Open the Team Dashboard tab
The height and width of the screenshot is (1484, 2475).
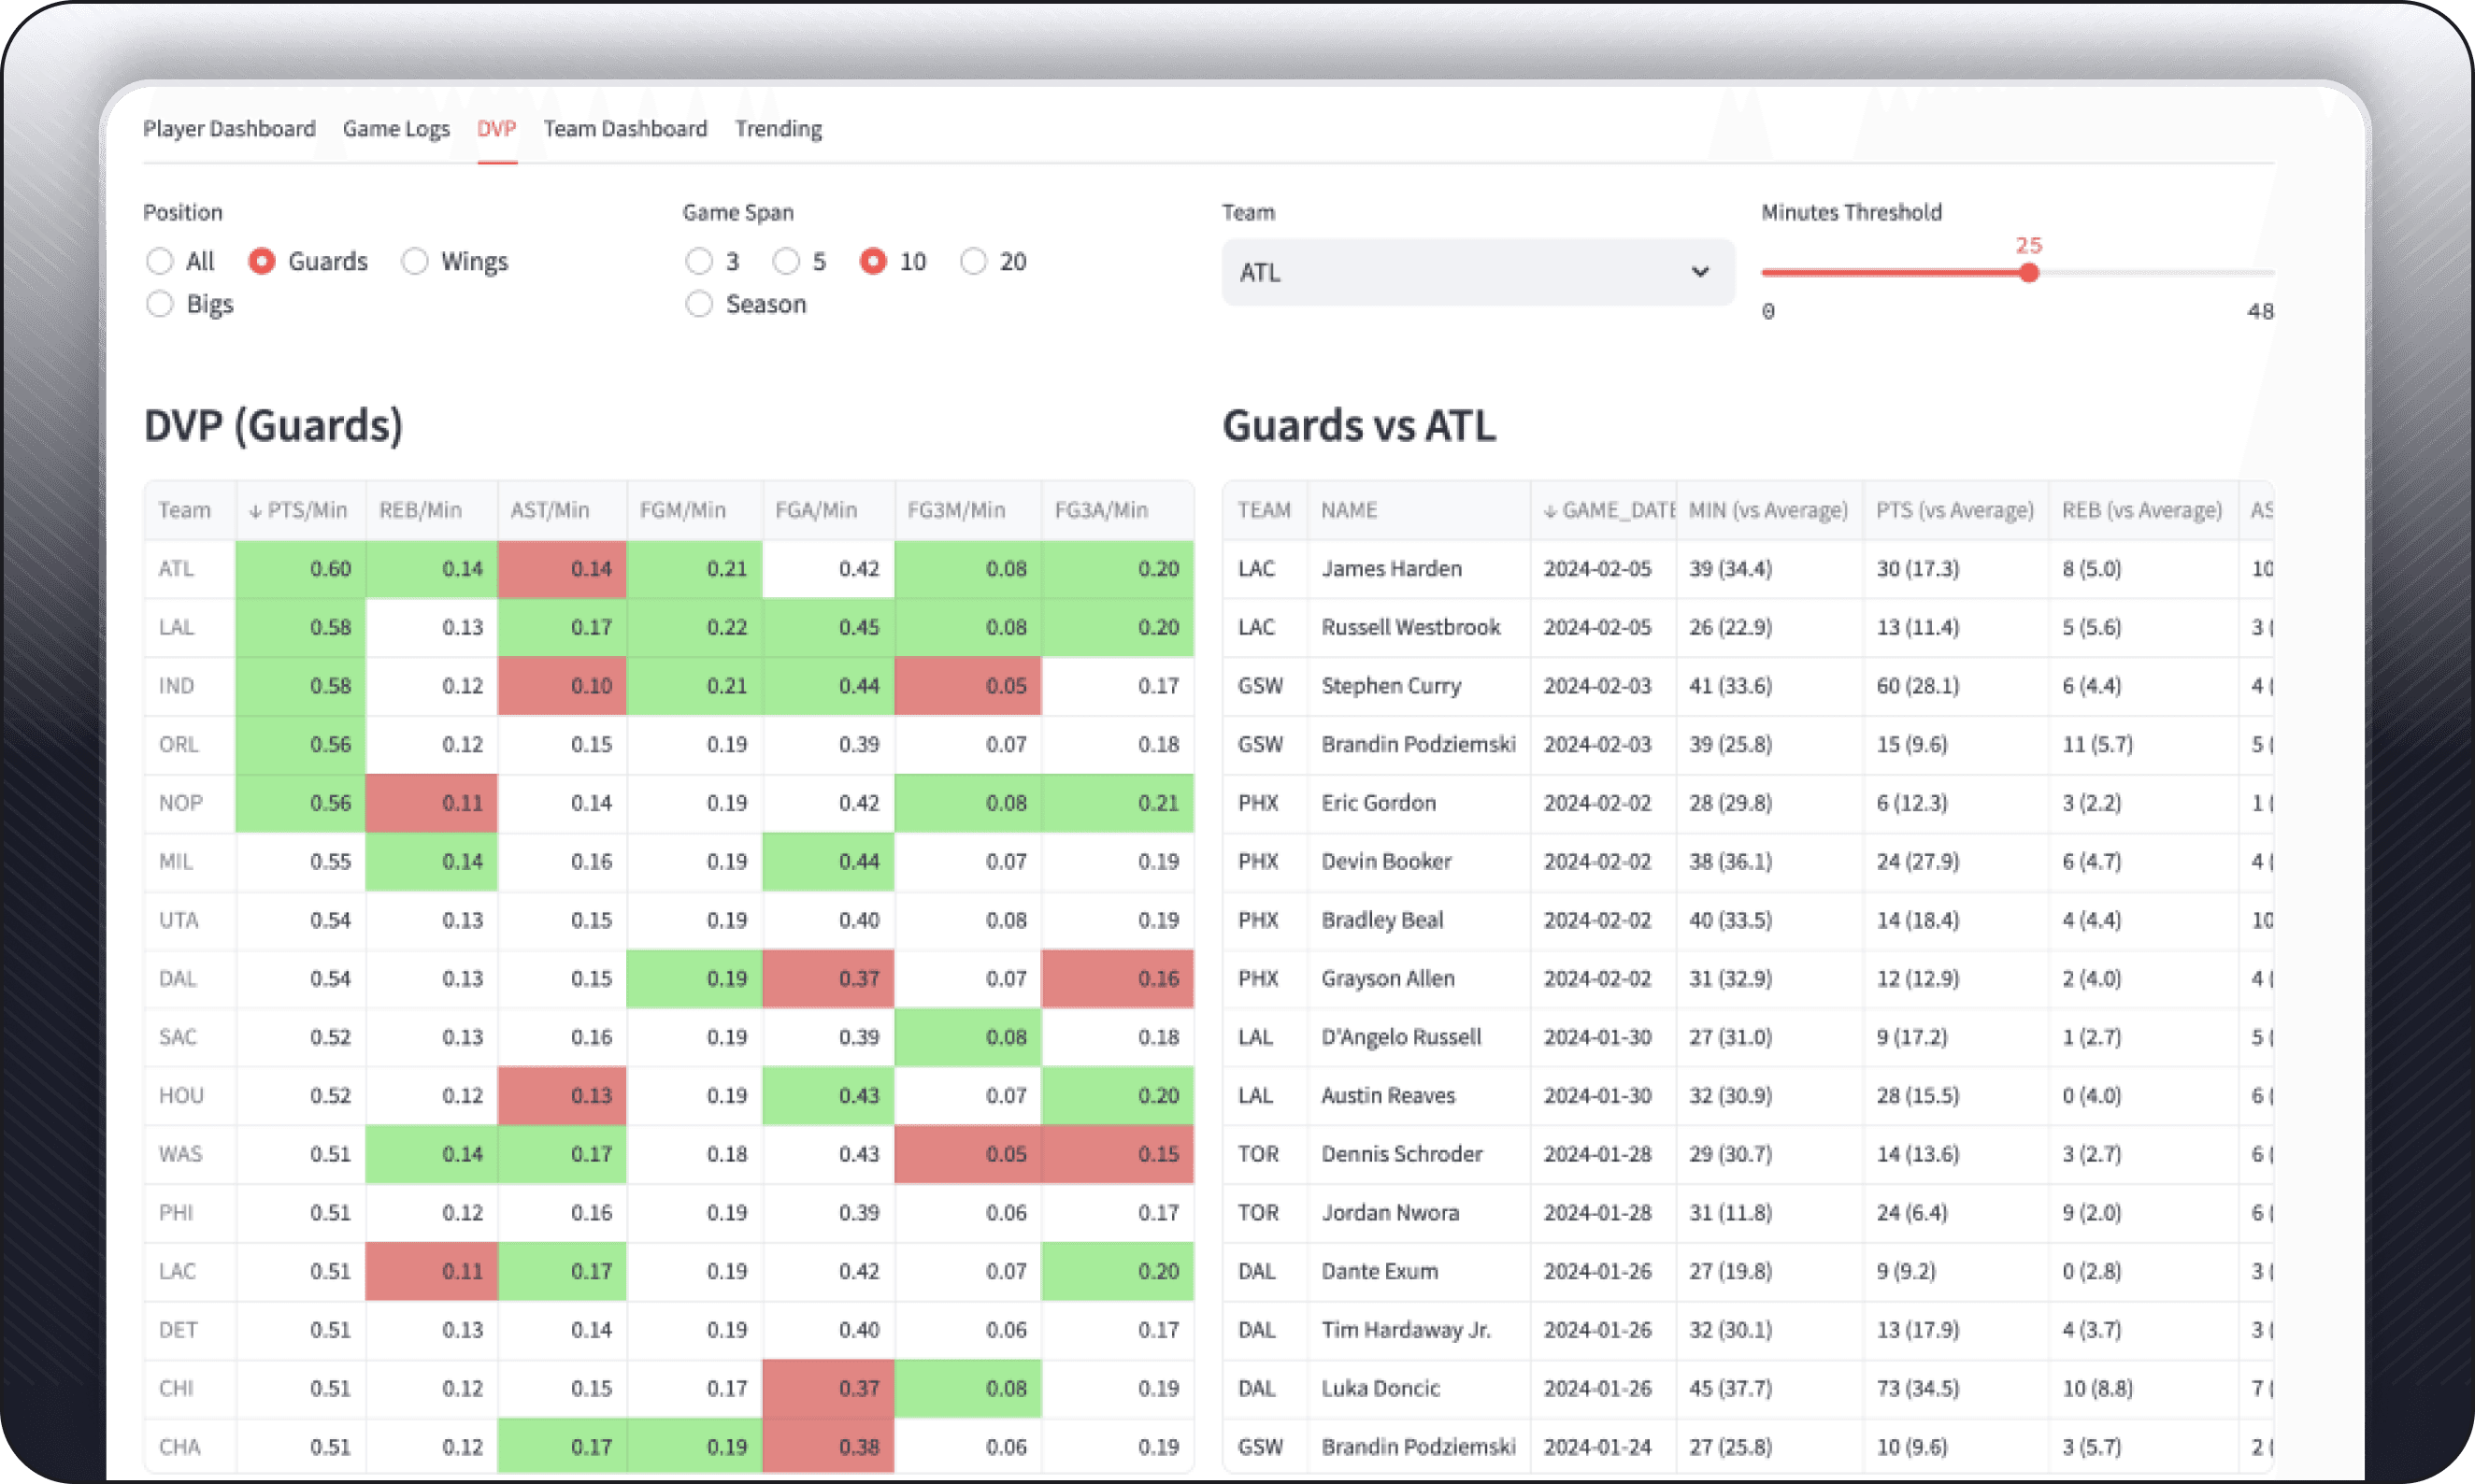[625, 129]
